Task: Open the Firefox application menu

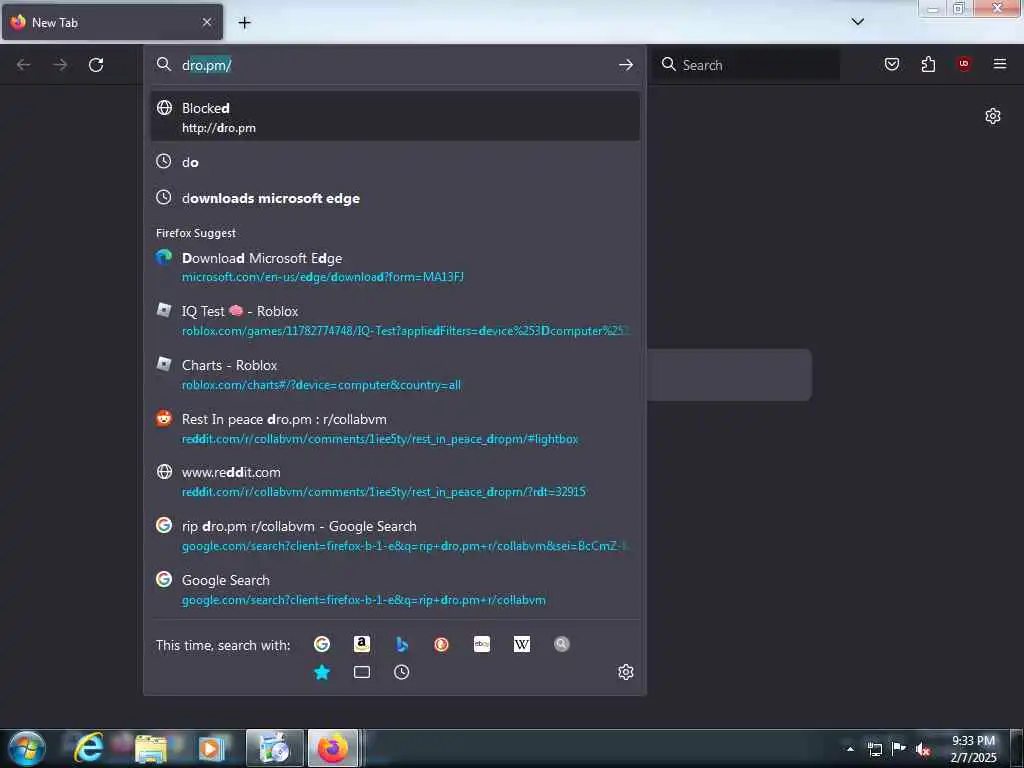Action: click(1000, 64)
